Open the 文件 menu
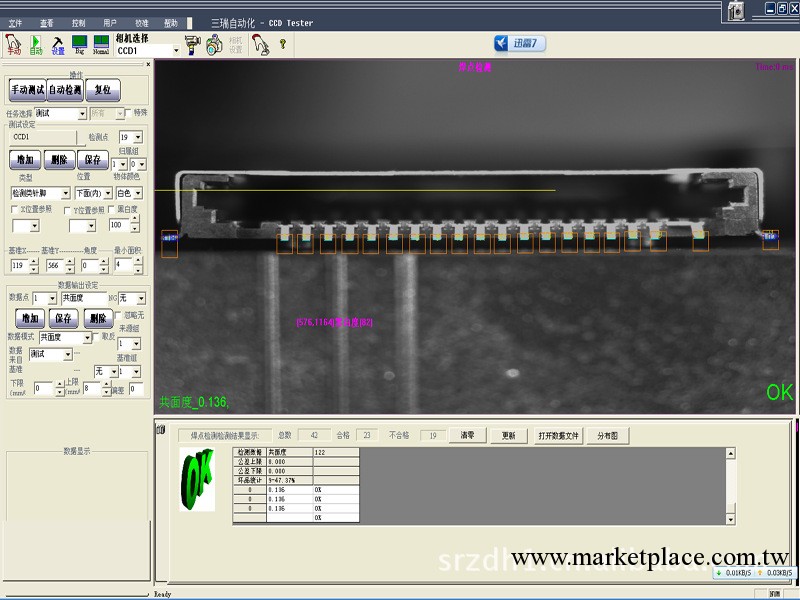 [x=15, y=23]
